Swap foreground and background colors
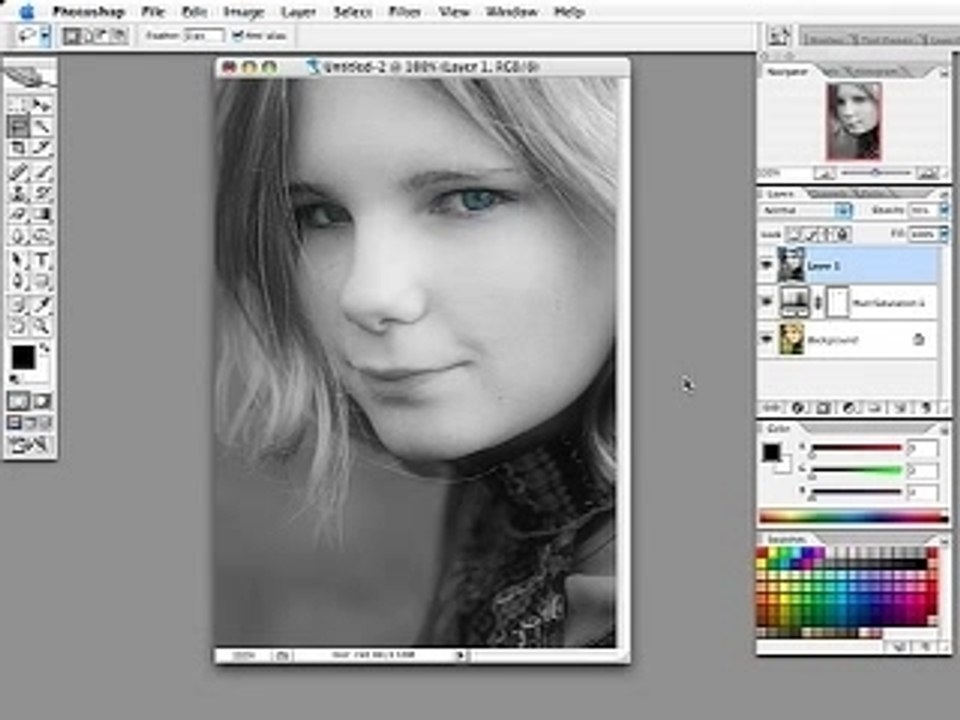This screenshot has height=720, width=960. [x=45, y=348]
